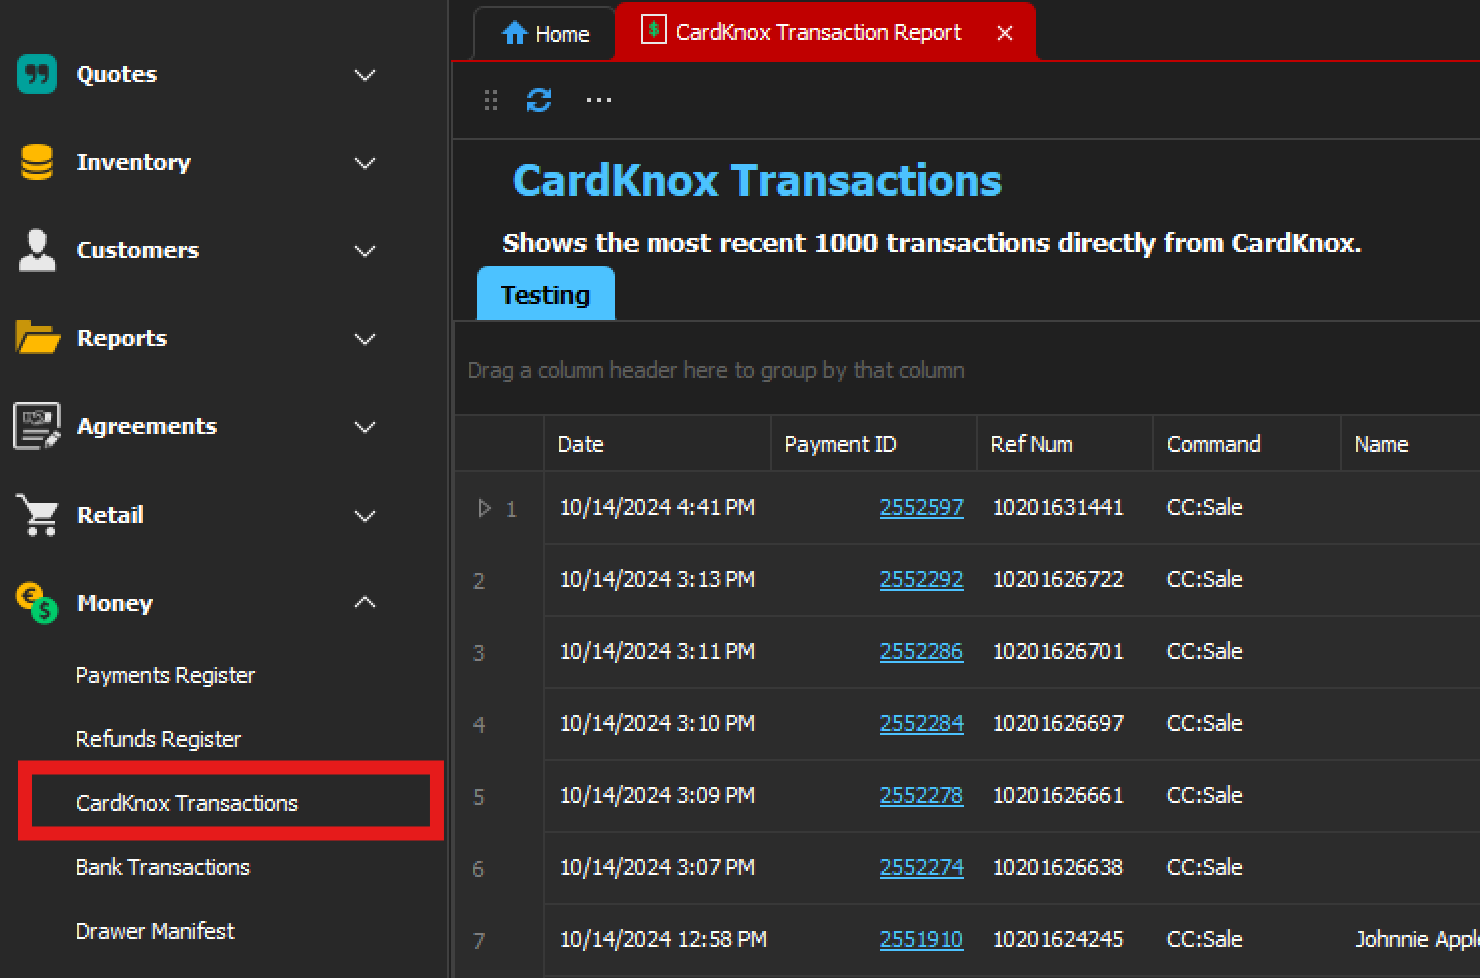1480x978 pixels.
Task: Click the Money menu label
Action: (x=115, y=603)
